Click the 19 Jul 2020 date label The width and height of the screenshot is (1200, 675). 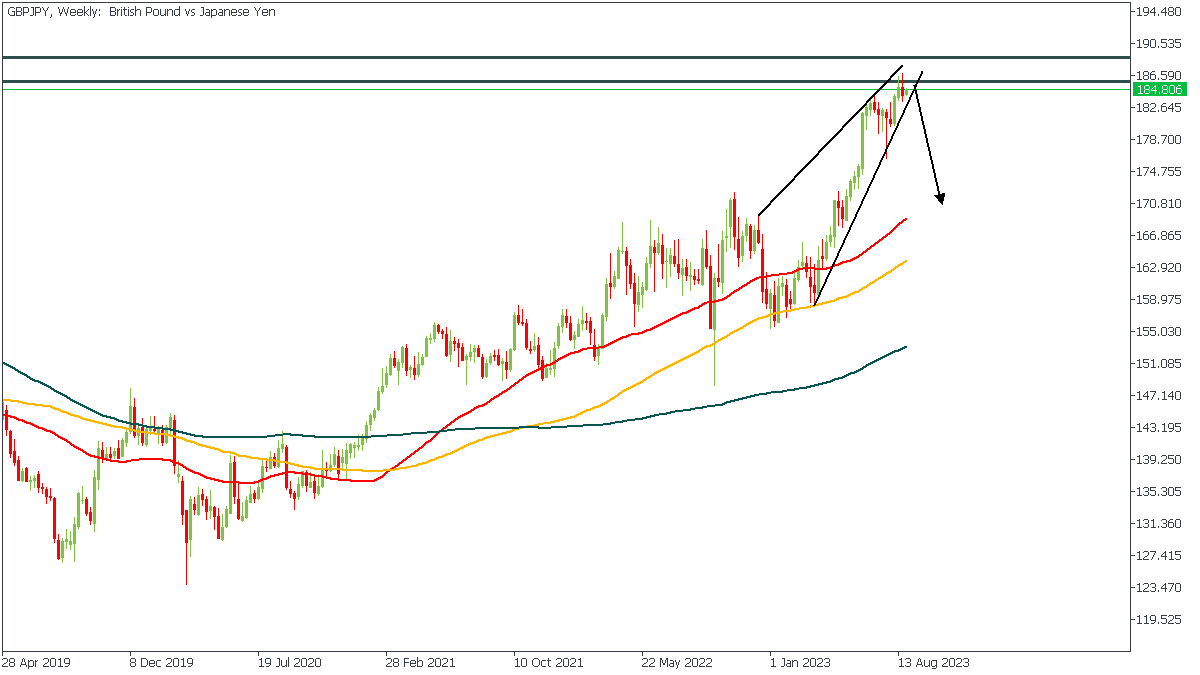[x=291, y=662]
